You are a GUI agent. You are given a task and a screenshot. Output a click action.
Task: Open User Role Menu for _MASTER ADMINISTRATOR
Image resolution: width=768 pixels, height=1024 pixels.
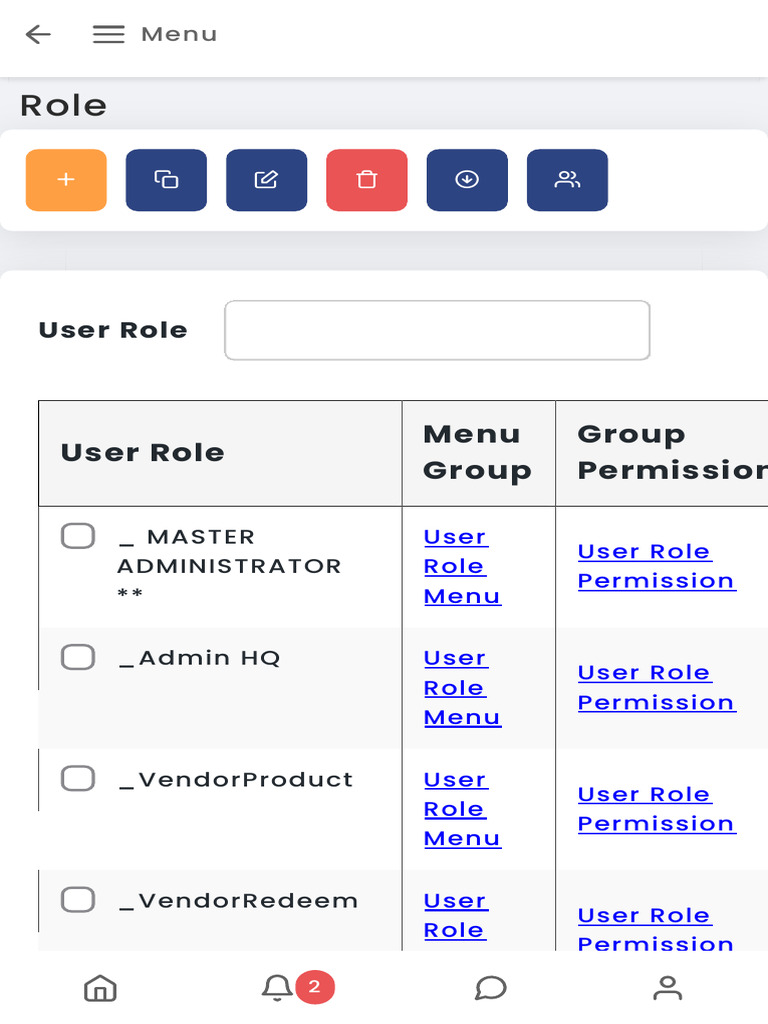[x=461, y=566]
